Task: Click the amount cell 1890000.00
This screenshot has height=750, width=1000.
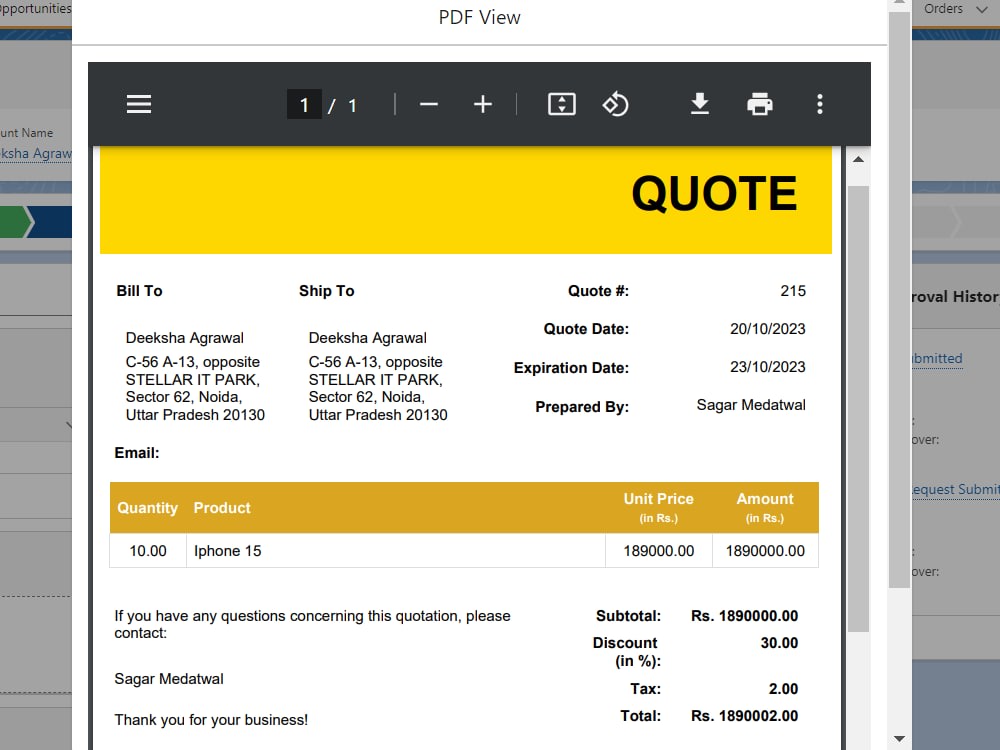Action: (765, 550)
